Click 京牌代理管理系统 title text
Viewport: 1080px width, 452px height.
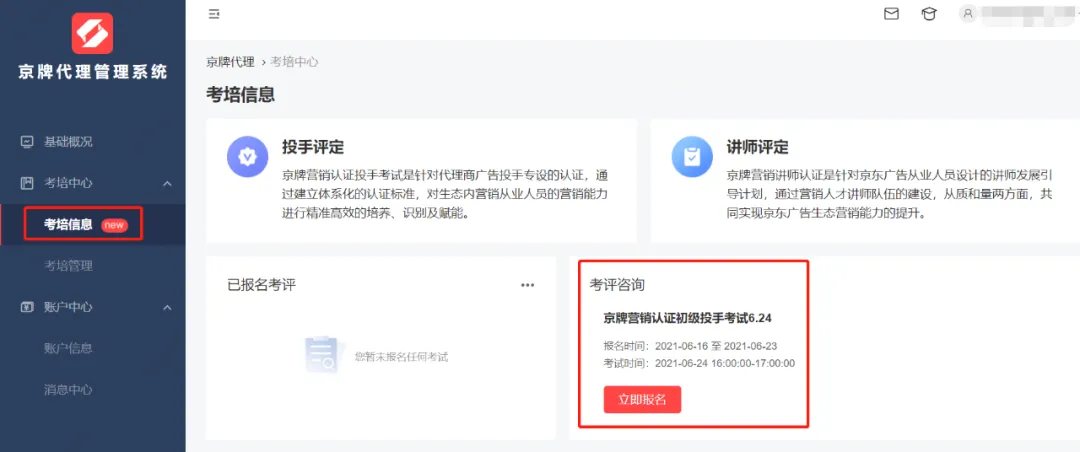coord(92,72)
